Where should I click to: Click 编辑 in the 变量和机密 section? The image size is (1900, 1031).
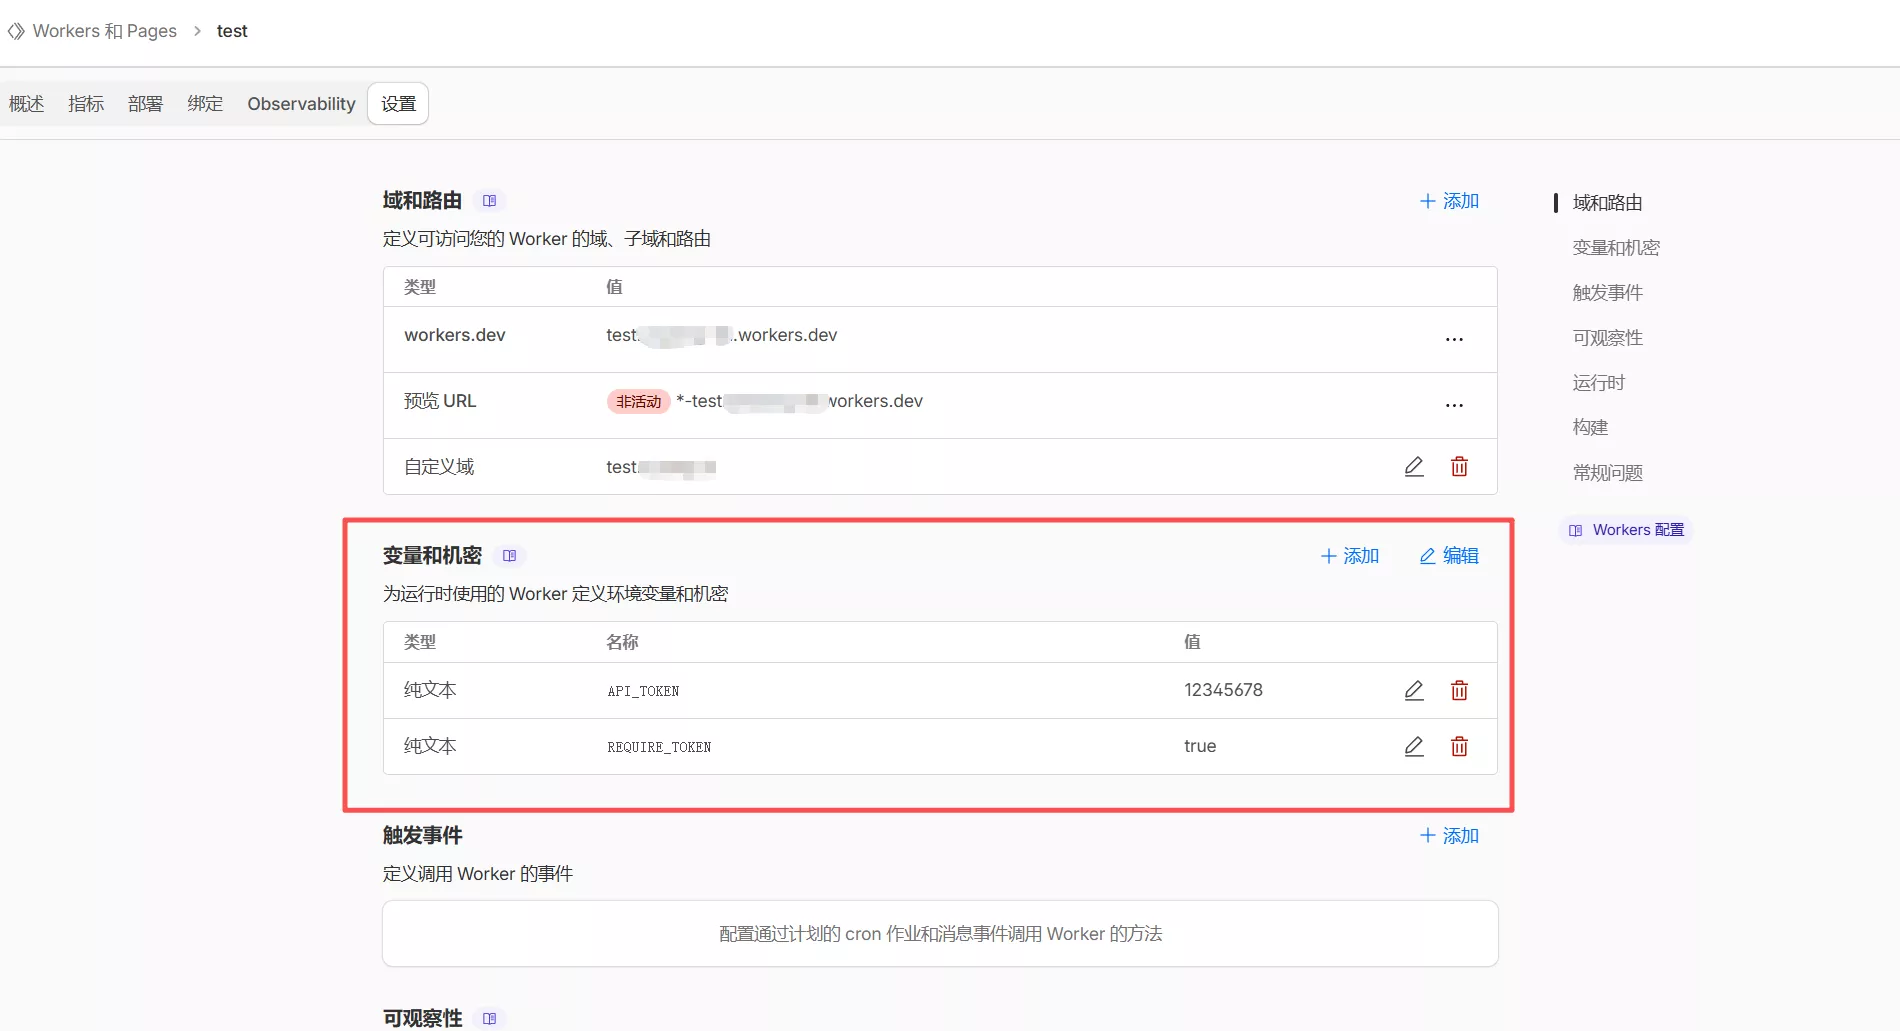tap(1449, 556)
